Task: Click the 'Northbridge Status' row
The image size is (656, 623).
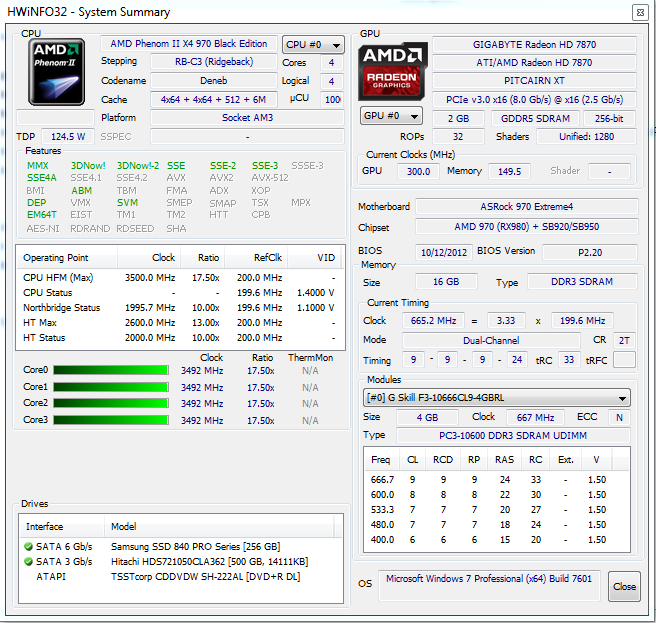Action: 180,308
